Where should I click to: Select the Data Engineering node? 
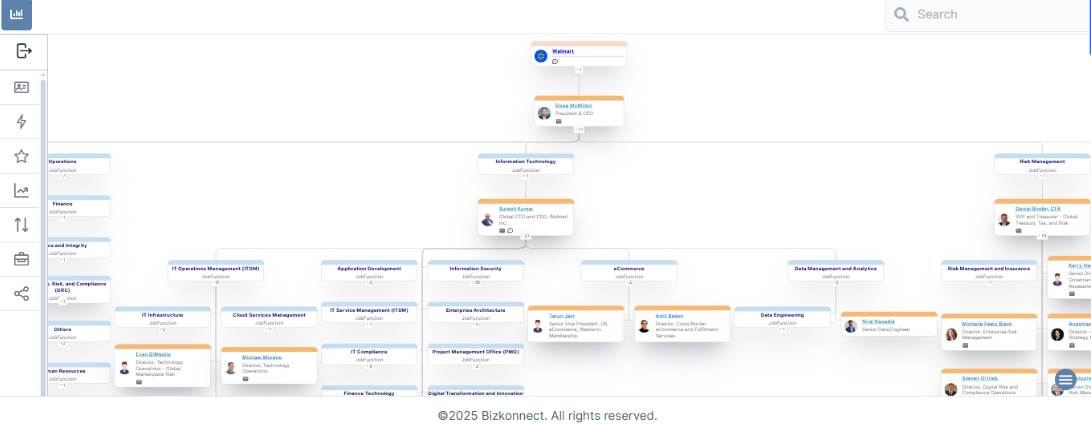coord(782,318)
